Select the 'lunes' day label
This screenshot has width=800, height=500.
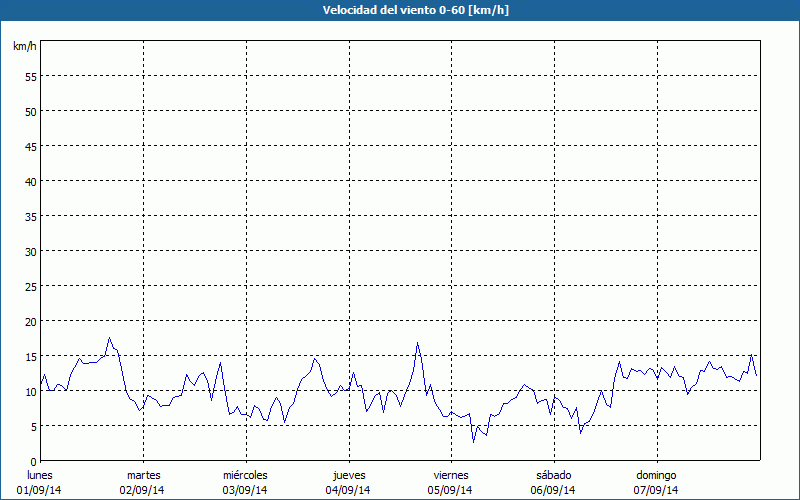[x=39, y=475]
